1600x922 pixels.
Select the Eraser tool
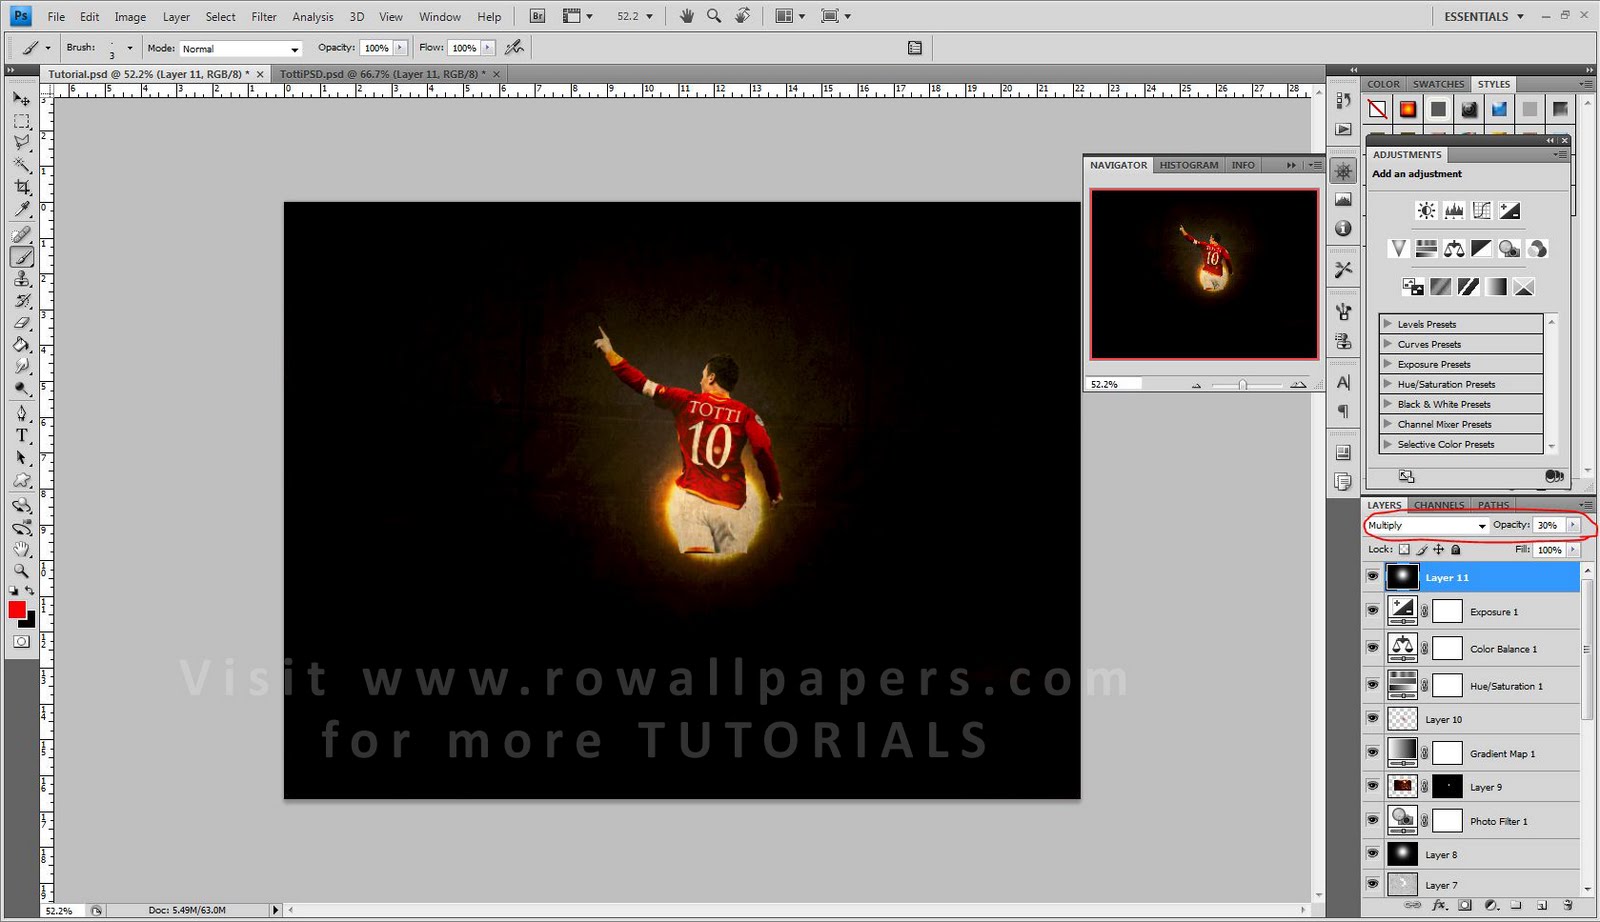pos(21,323)
